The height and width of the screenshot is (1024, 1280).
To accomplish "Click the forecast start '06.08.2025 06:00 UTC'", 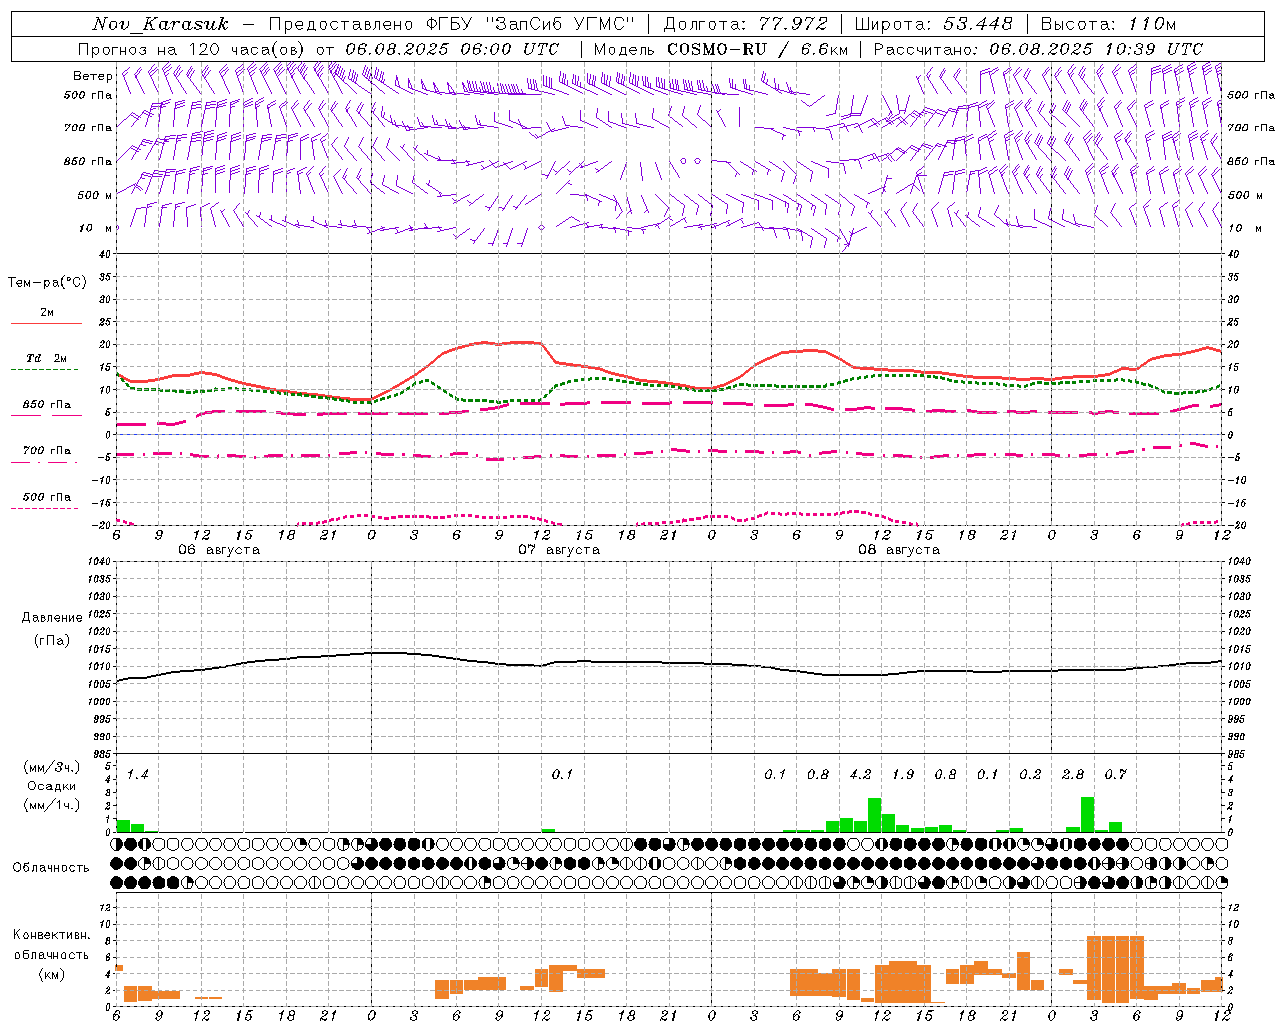I will pyautogui.click(x=452, y=49).
